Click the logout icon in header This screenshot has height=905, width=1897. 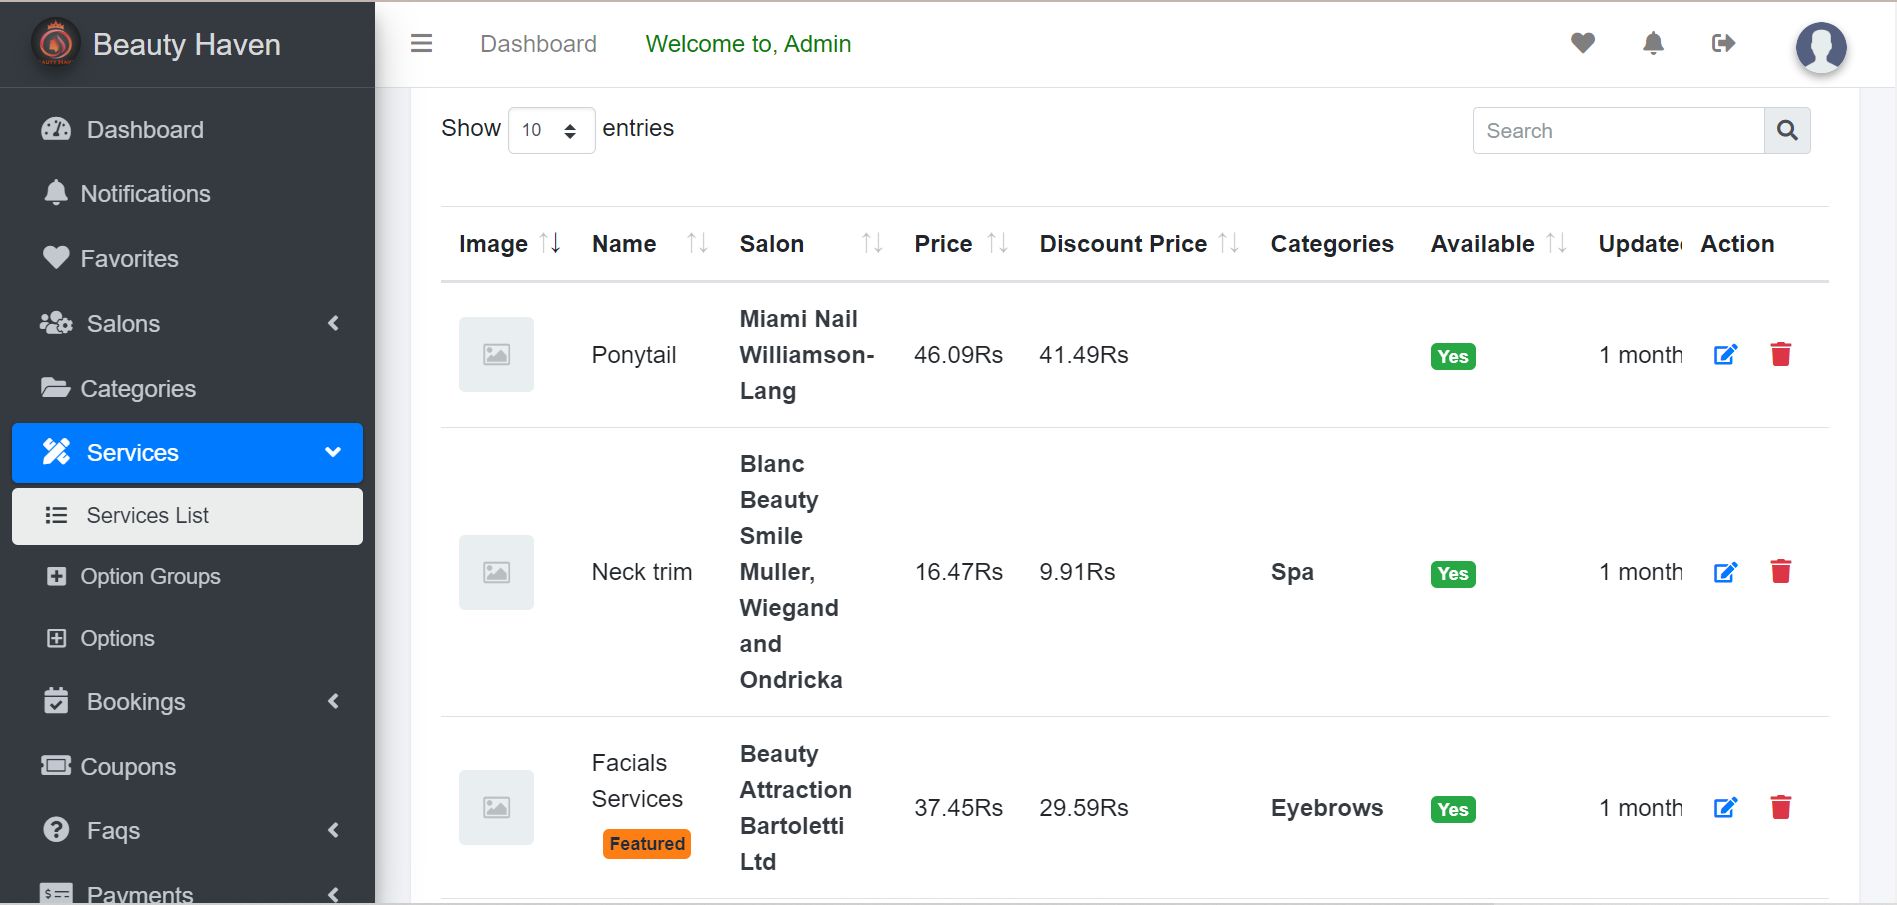(1723, 44)
